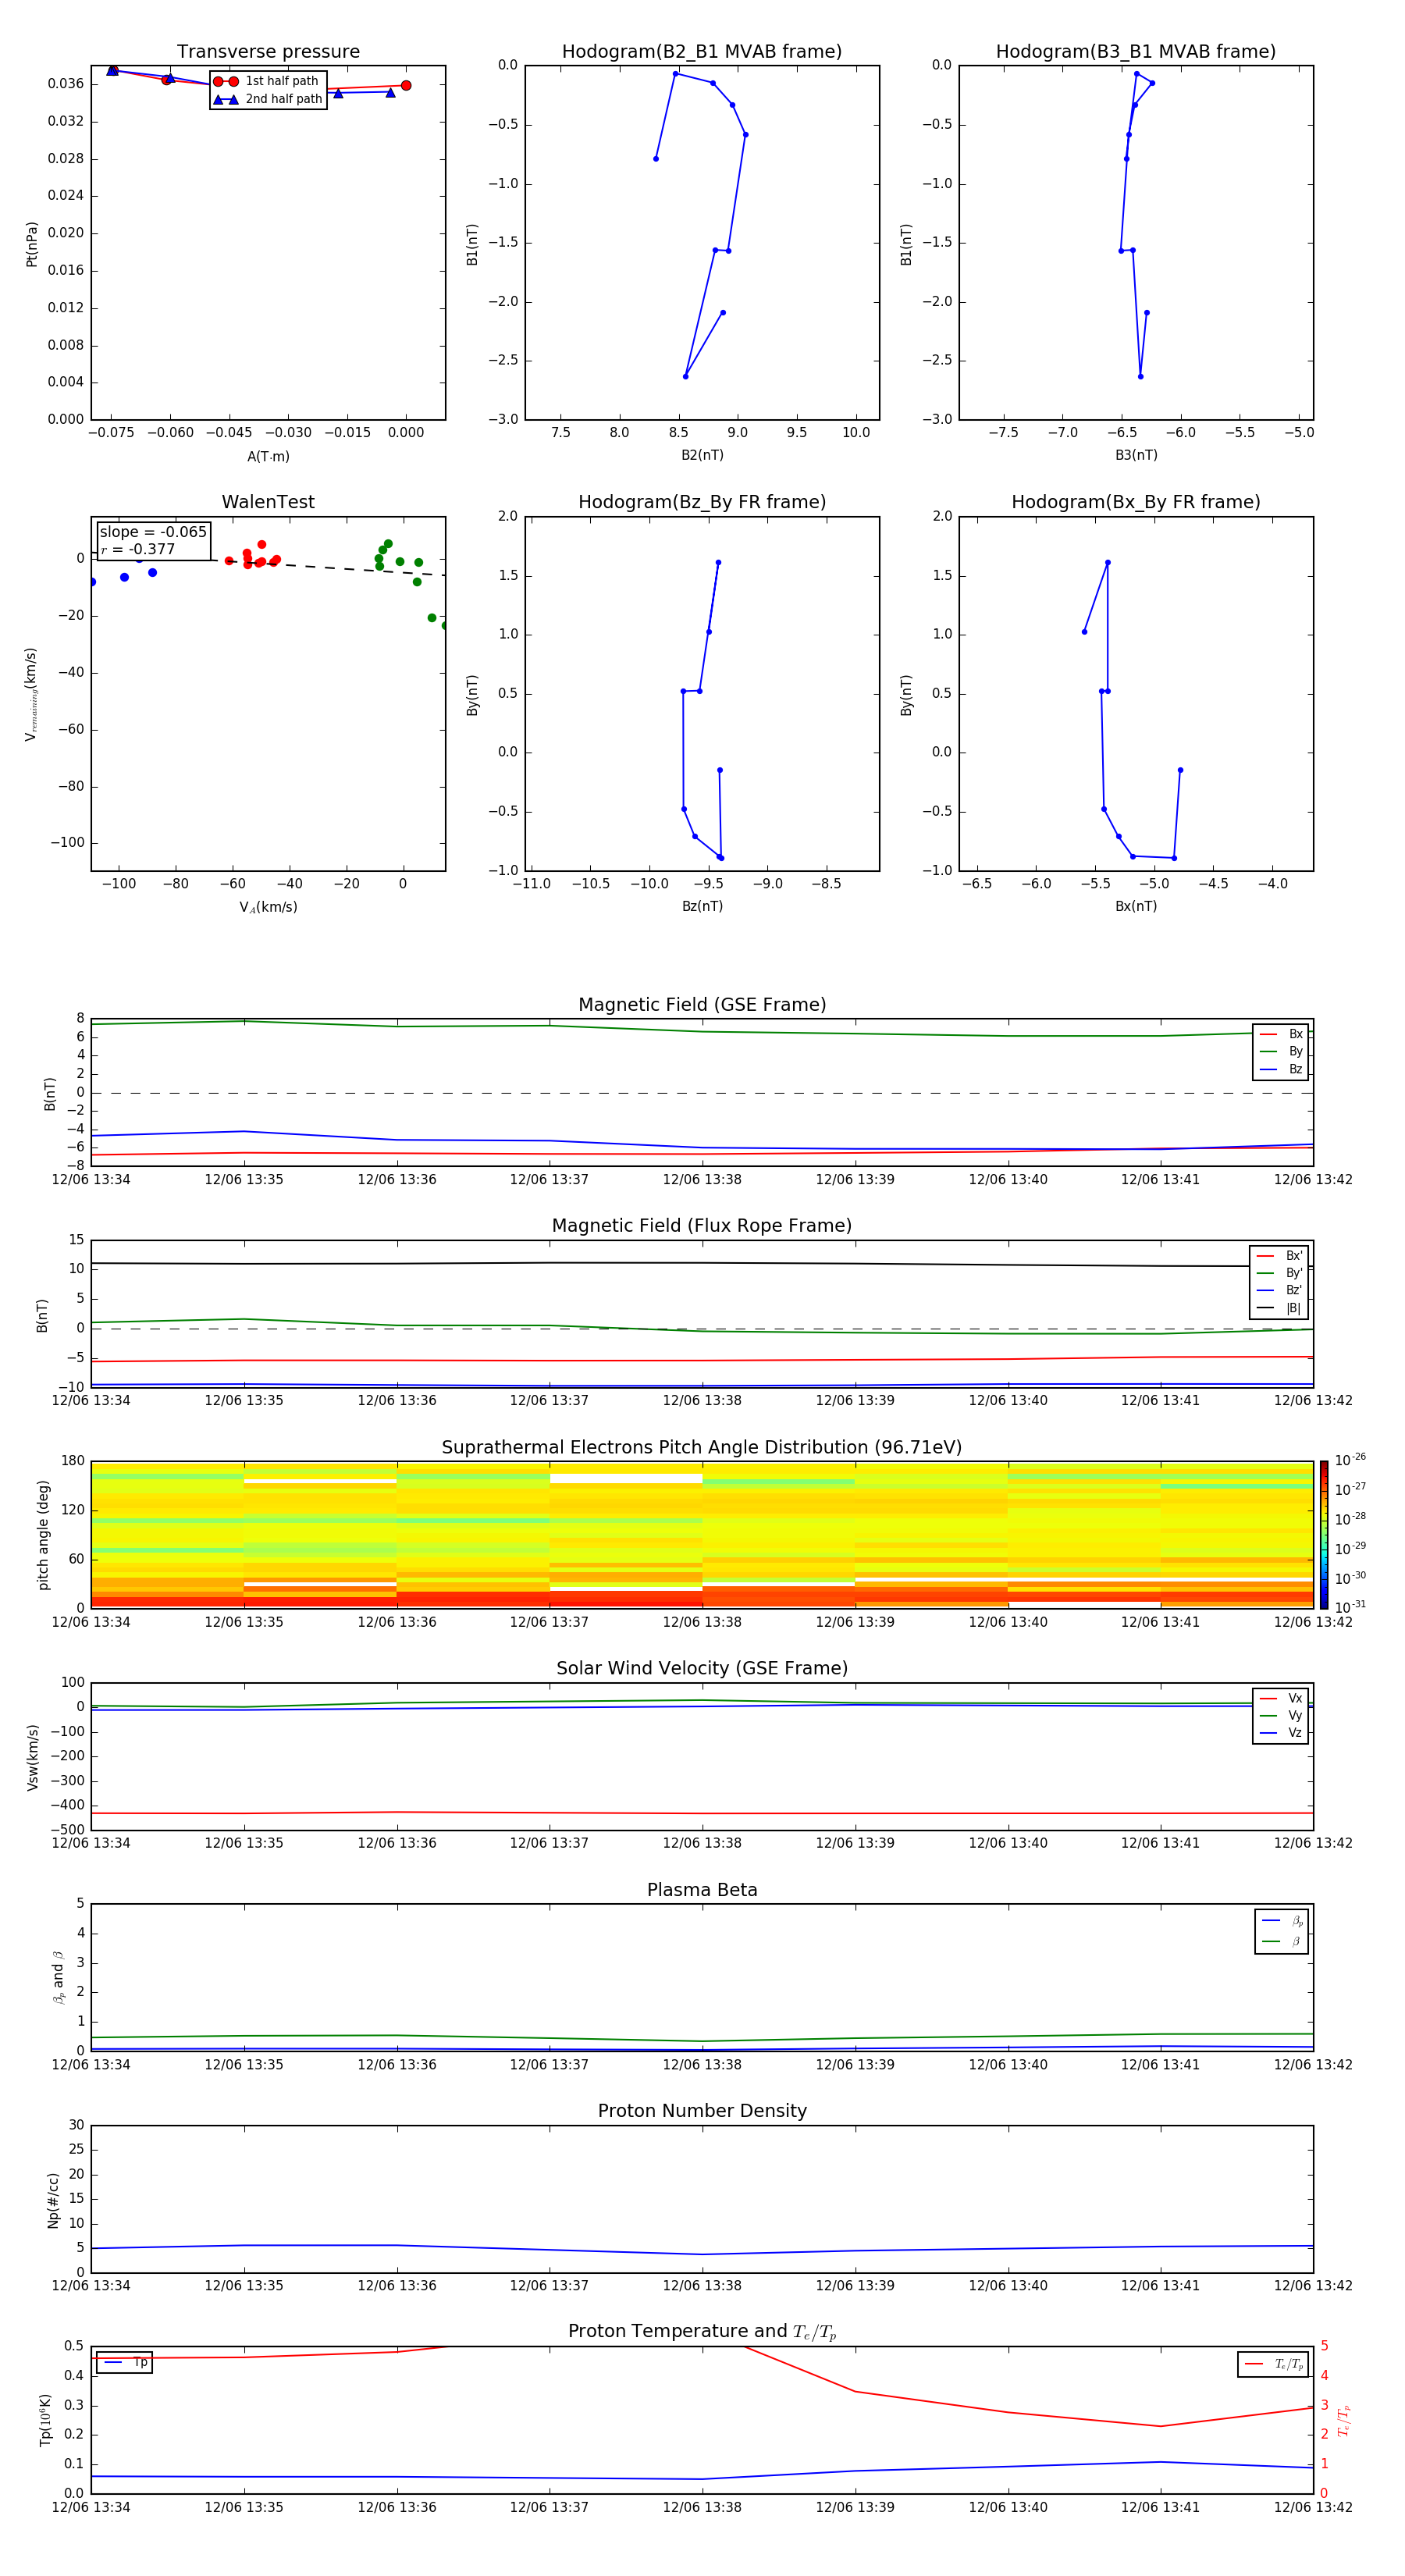This screenshot has height=2576, width=1405.
Task: Click the lowest point of B2_B1 hodogram
Action: tap(685, 376)
